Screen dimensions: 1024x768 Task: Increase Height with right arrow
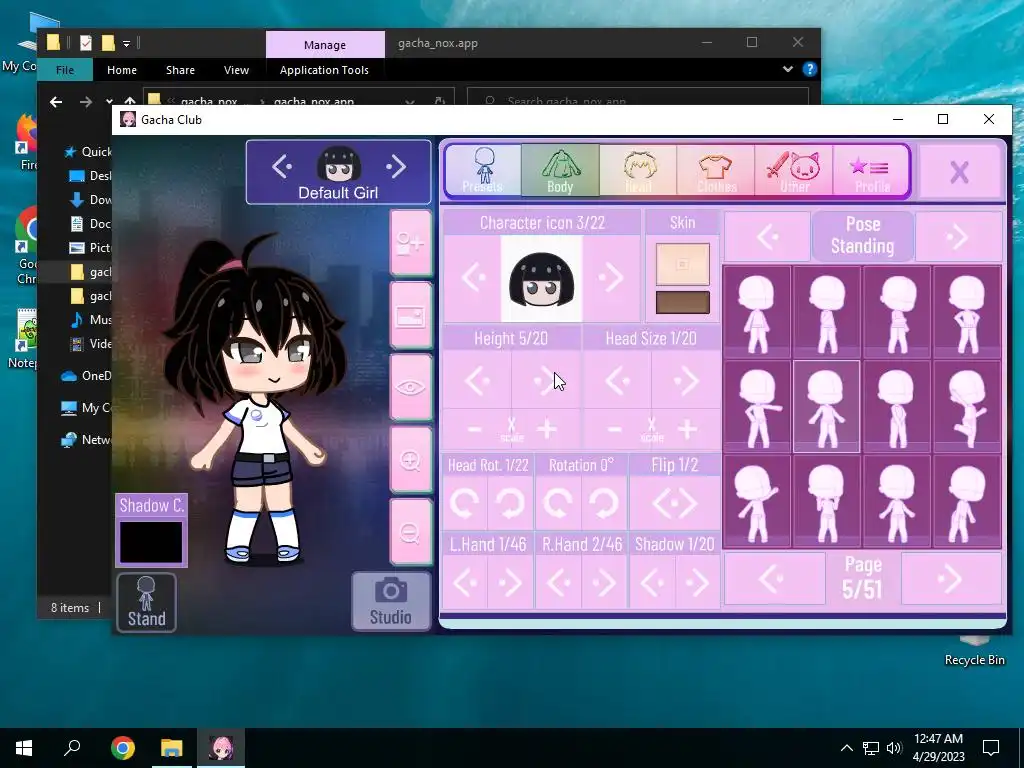546,380
